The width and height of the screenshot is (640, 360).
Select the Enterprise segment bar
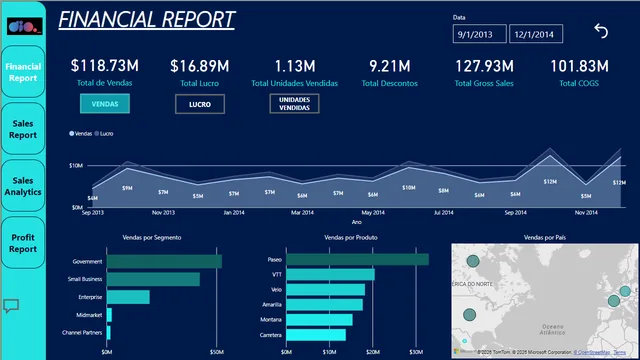click(x=128, y=297)
